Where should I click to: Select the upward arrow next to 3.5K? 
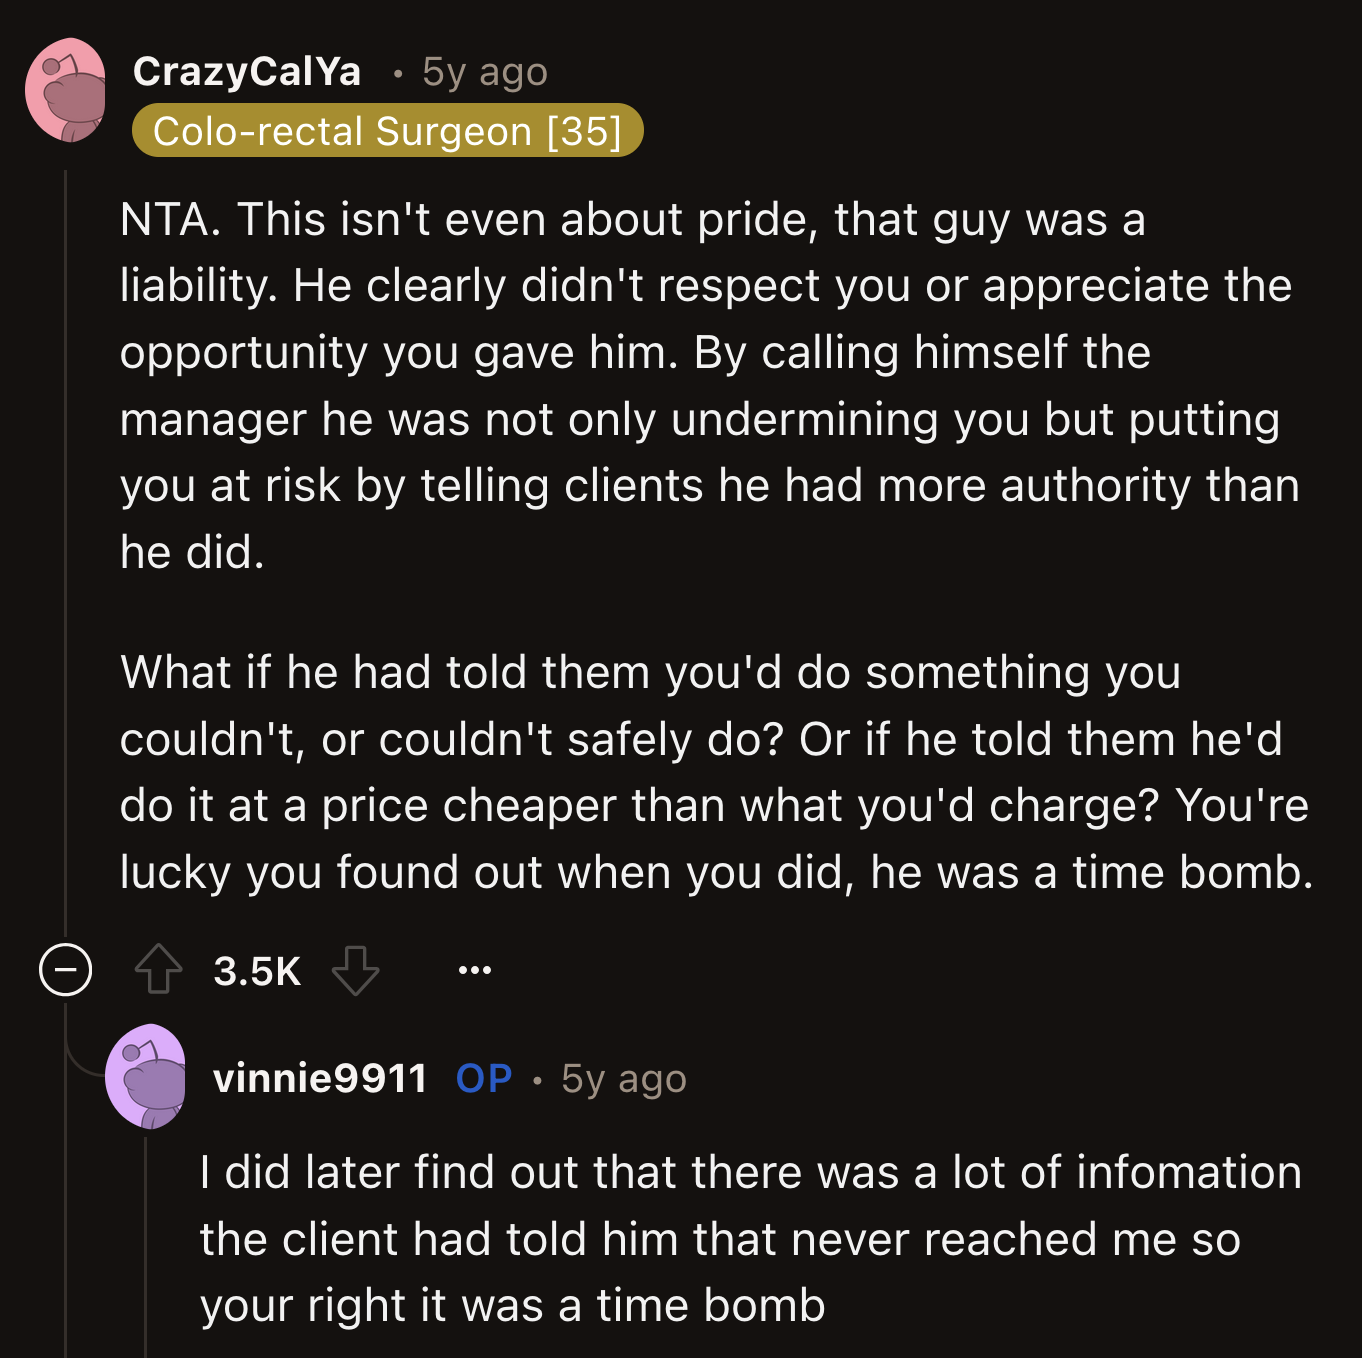[157, 968]
